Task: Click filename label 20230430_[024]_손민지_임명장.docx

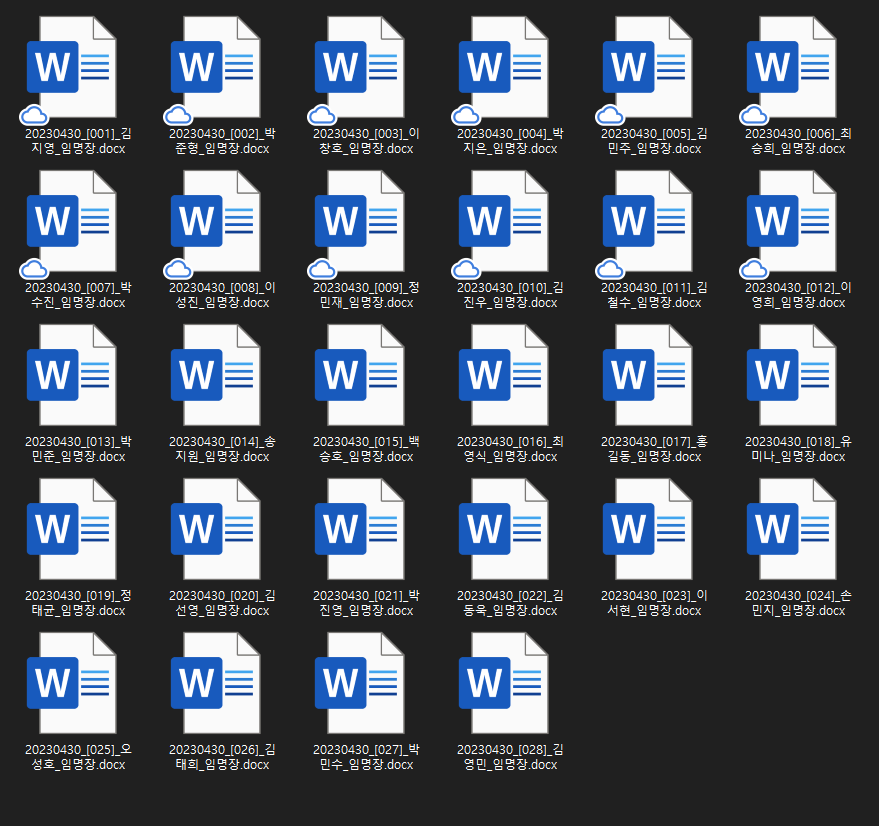Action: point(798,603)
